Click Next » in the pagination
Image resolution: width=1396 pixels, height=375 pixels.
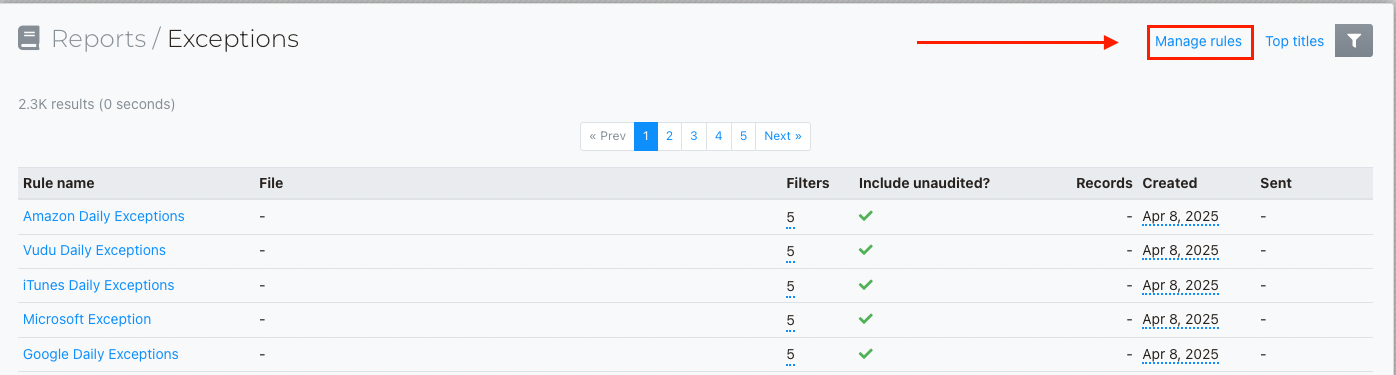tap(783, 136)
